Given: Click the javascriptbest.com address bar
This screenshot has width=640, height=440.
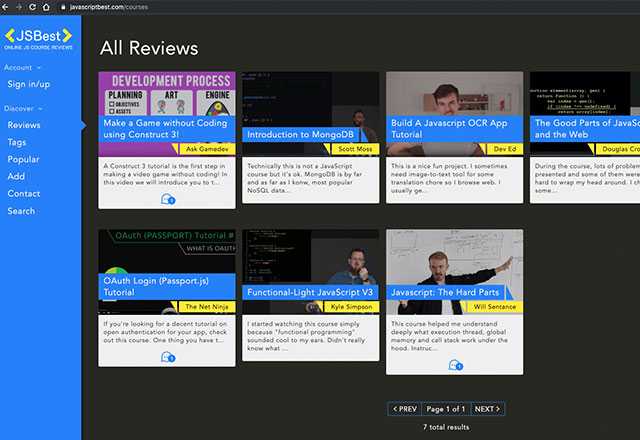Looking at the screenshot, I should point(109,7).
